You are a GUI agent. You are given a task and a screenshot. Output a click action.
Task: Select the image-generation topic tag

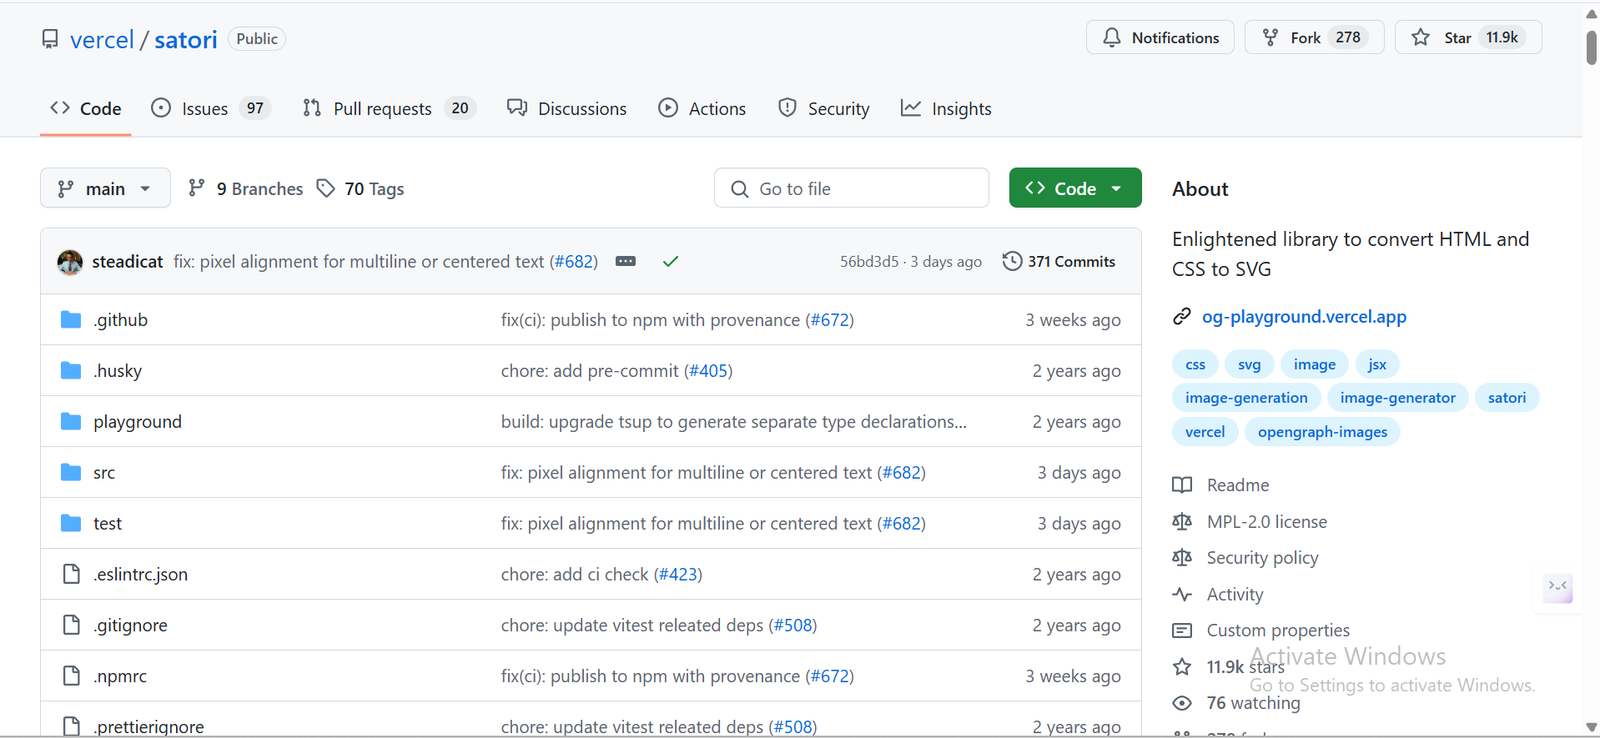[x=1246, y=398]
